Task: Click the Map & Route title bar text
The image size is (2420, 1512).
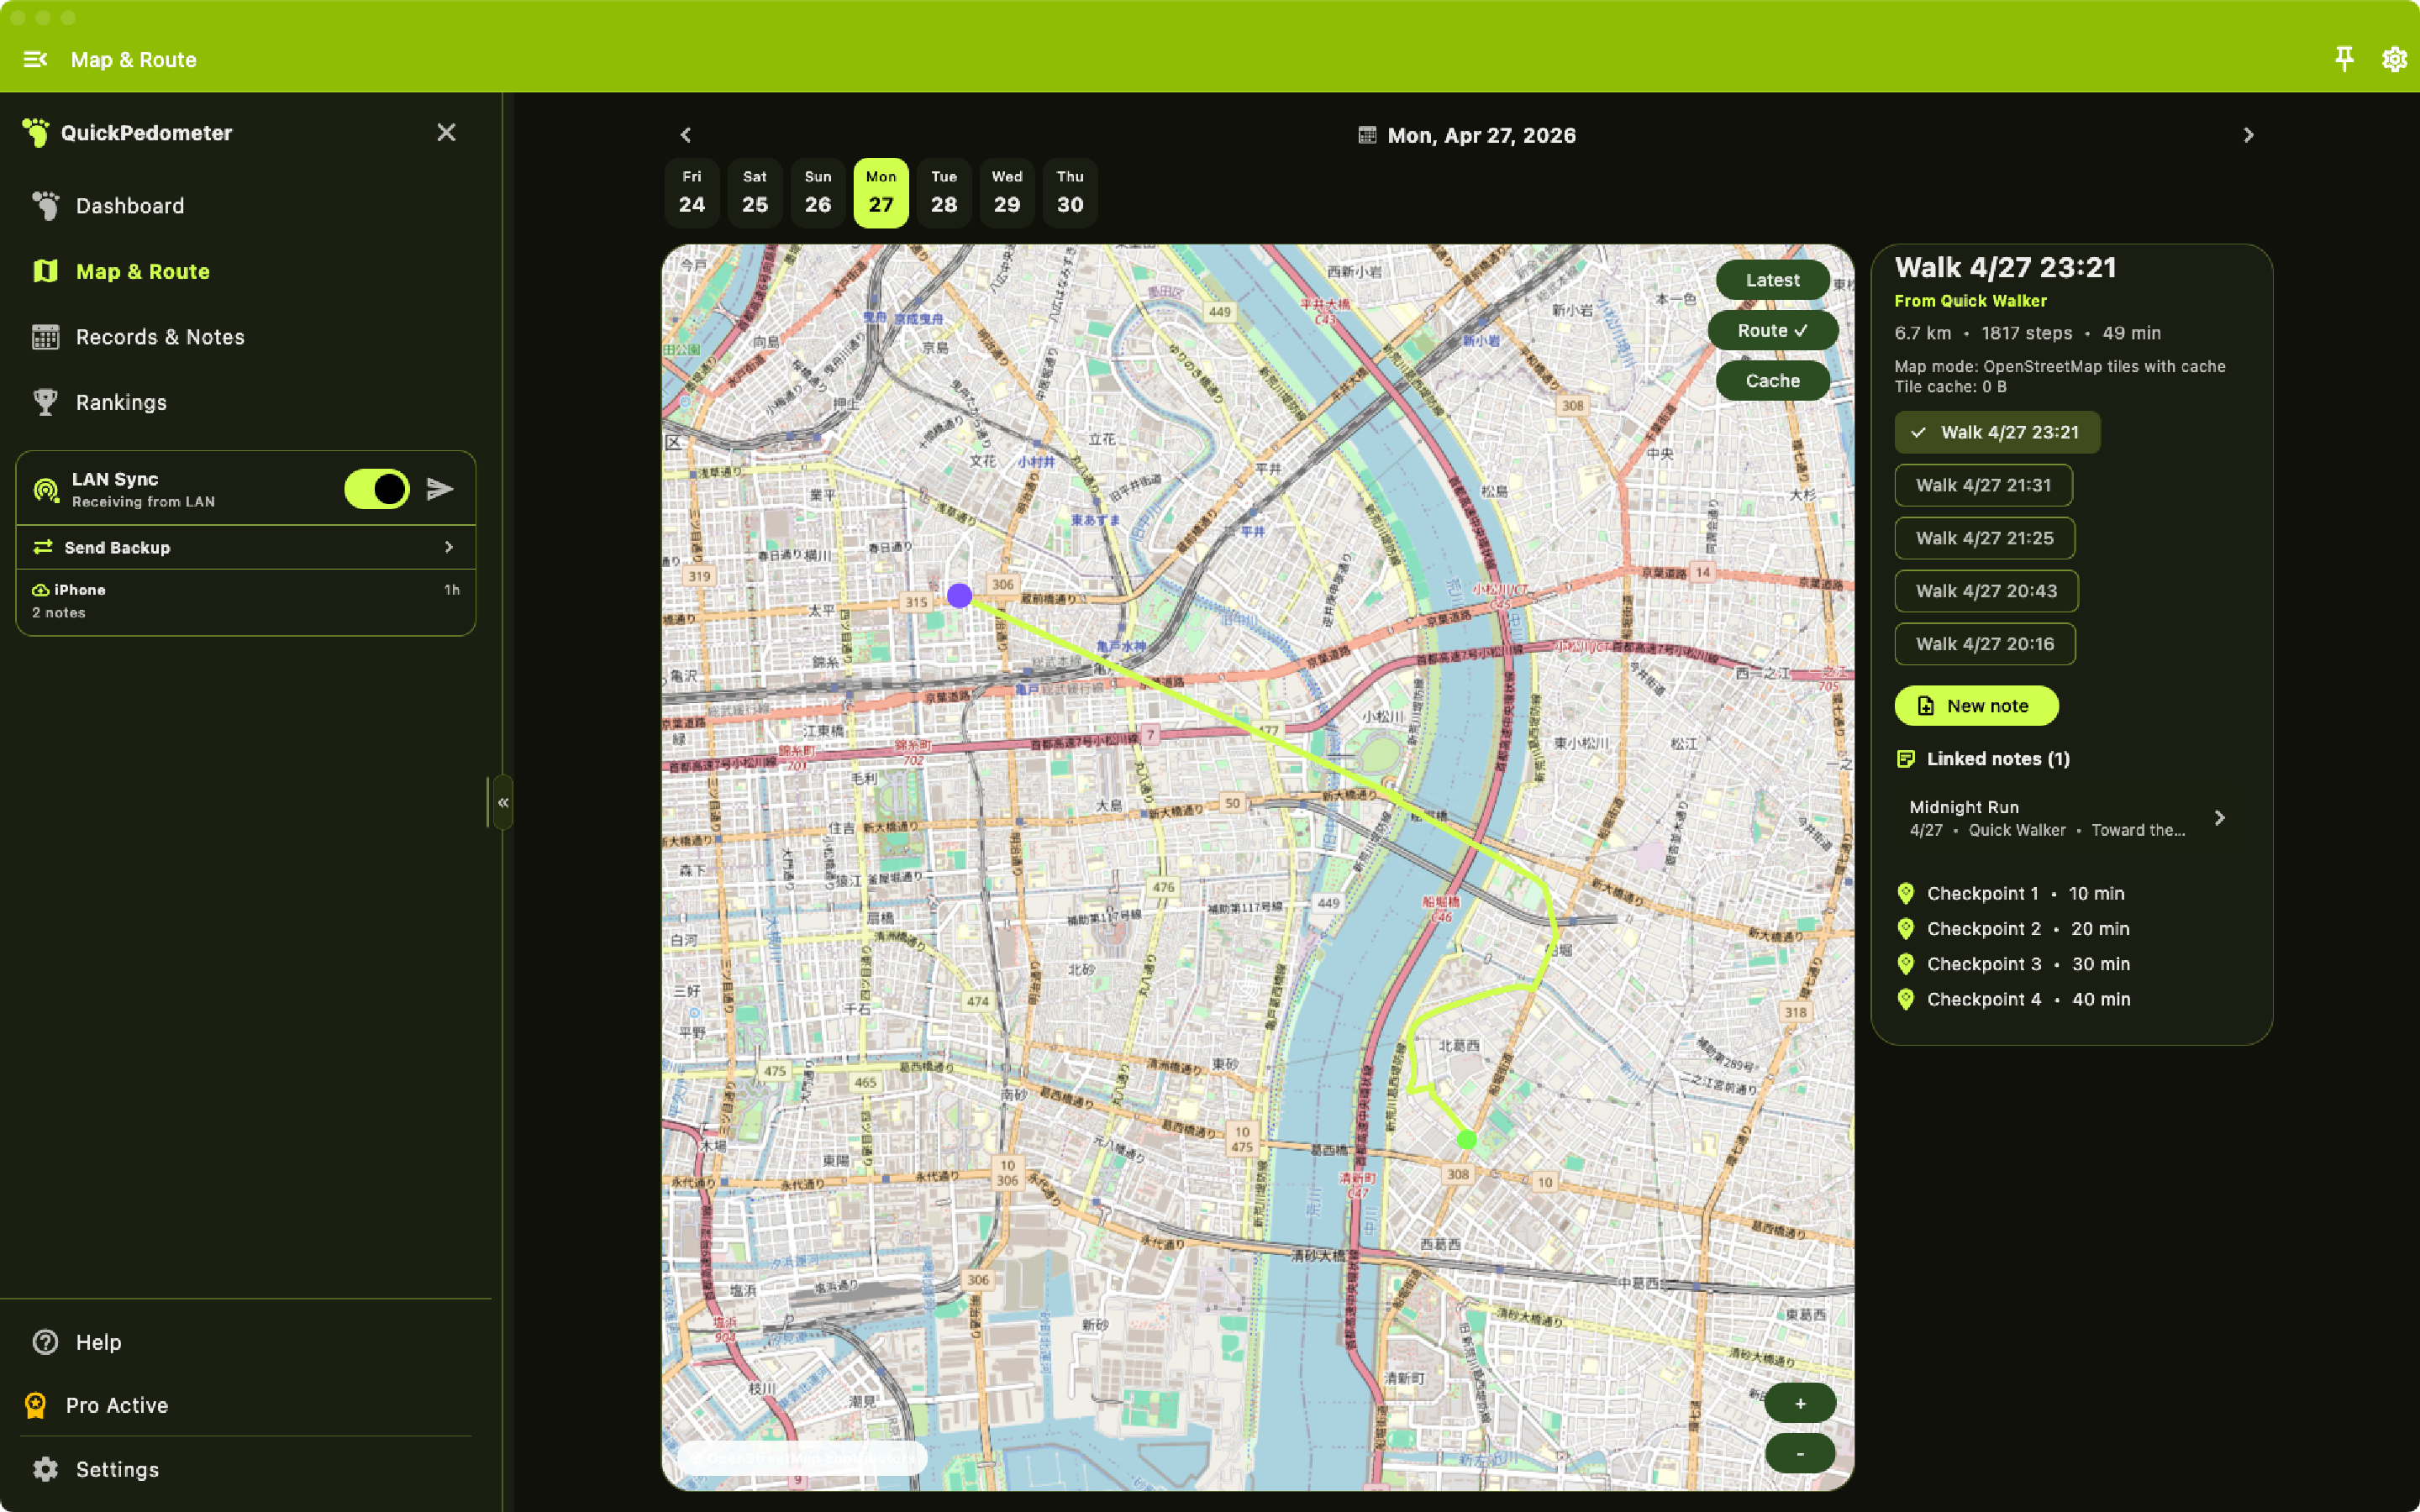Action: pos(133,60)
